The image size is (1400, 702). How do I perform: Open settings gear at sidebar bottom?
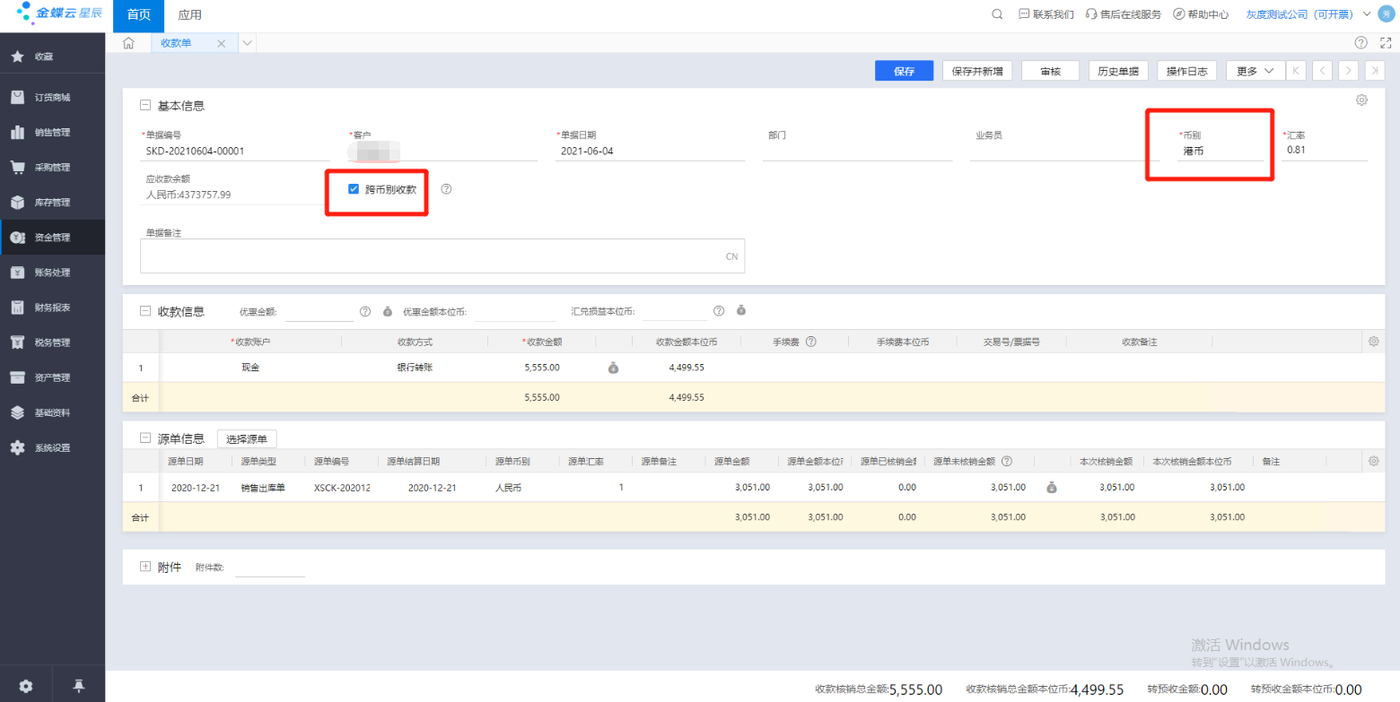coord(26,687)
